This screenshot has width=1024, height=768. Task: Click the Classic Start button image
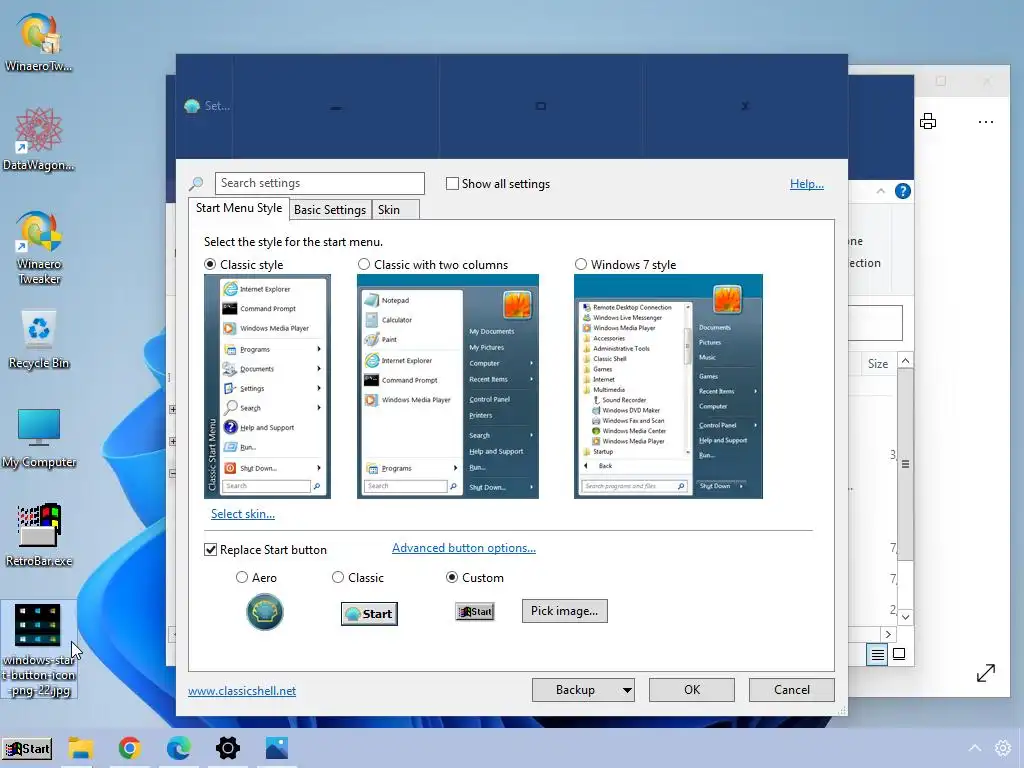370,614
